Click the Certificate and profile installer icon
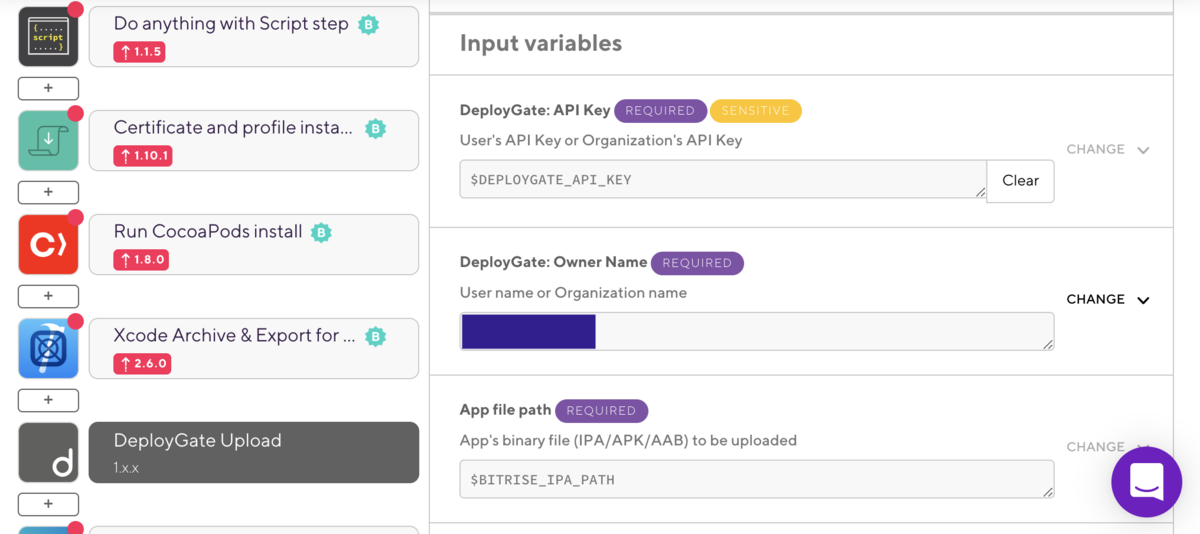Image resolution: width=1200 pixels, height=534 pixels. tap(48, 141)
